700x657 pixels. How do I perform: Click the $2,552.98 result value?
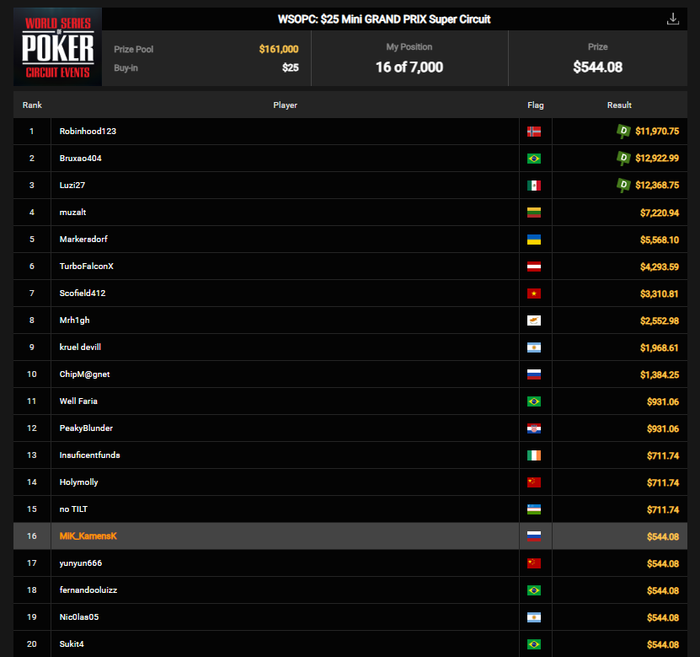(659, 321)
